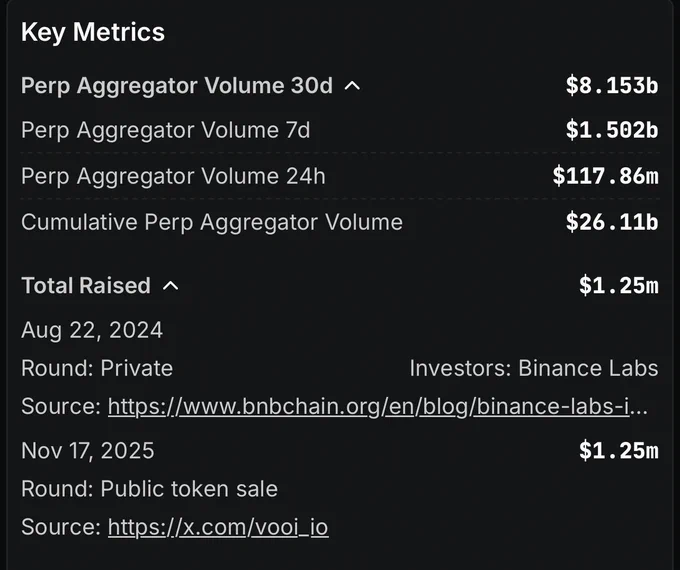Collapse the Total Raised chevron icon
The image size is (680, 570).
[x=170, y=285]
